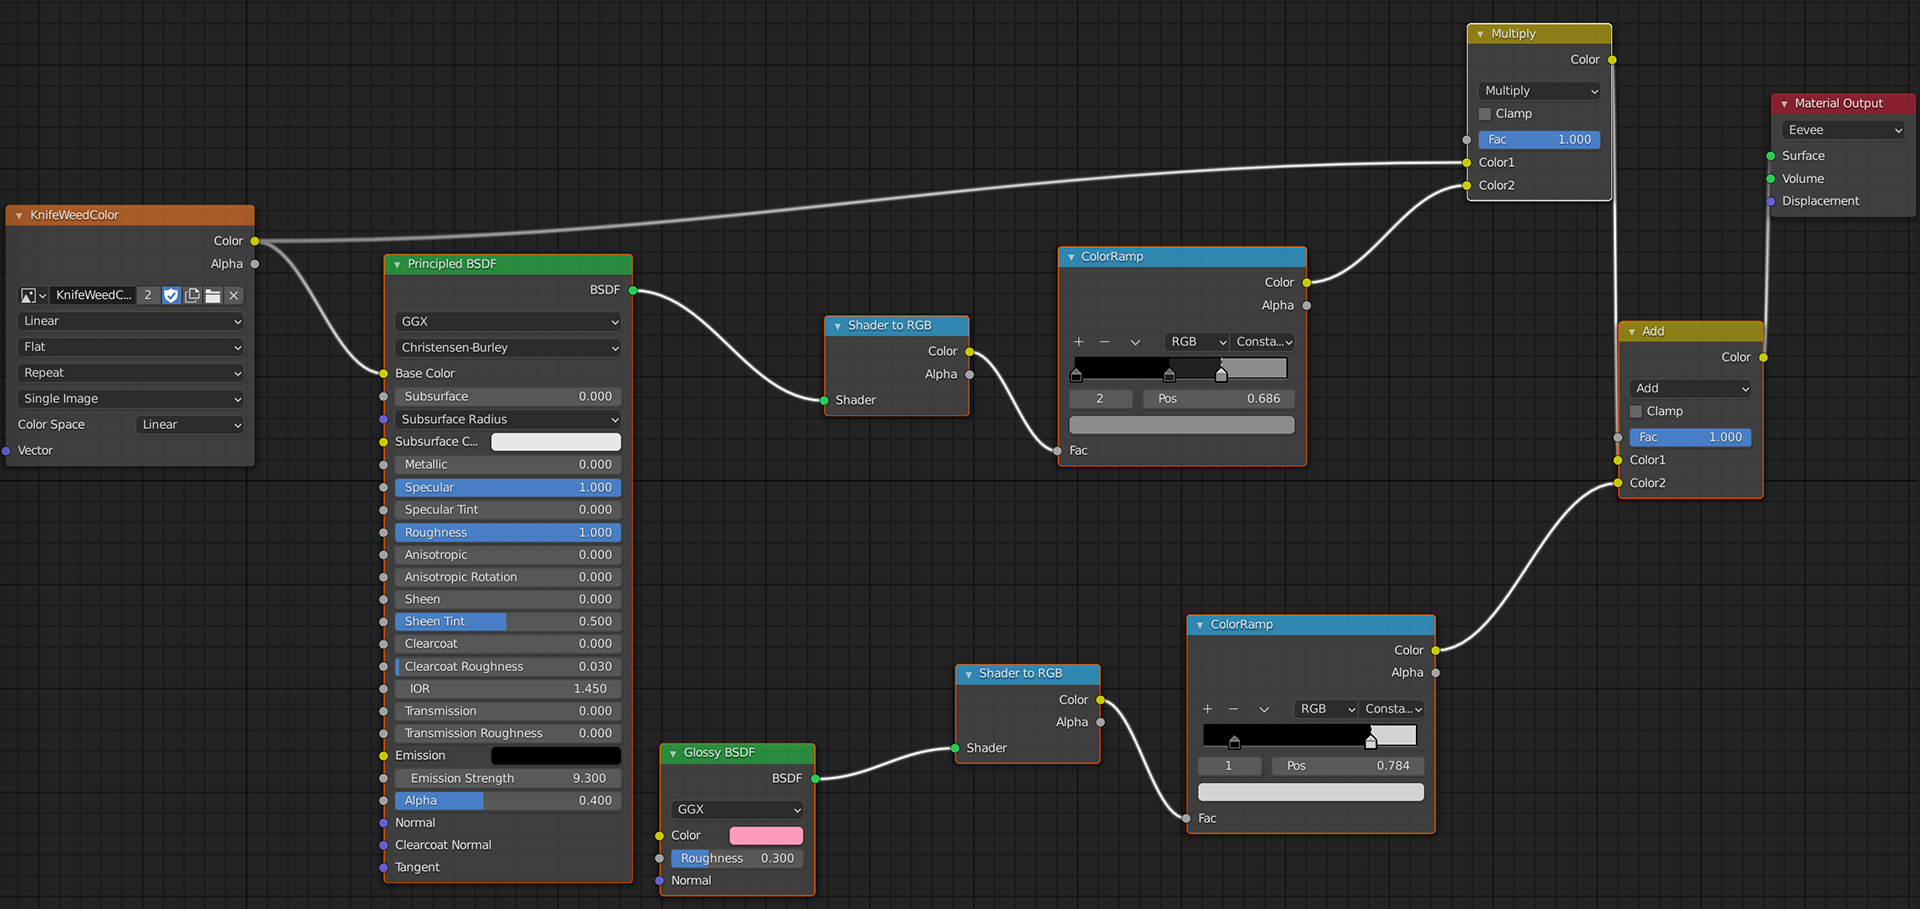The width and height of the screenshot is (1920, 909).
Task: Collapse the Multiply node
Action: (1480, 34)
